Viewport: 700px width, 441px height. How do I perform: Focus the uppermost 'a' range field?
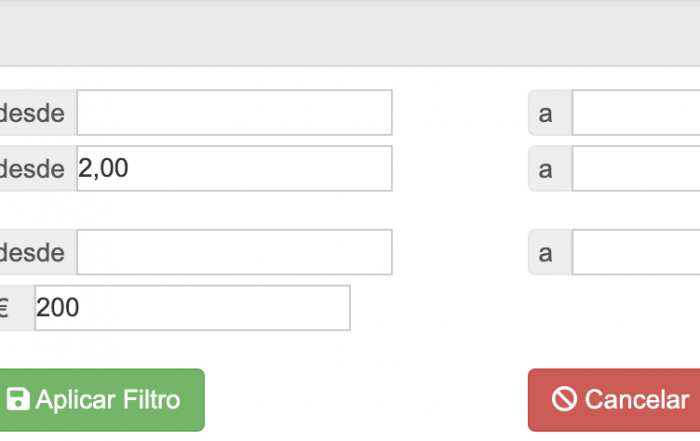click(x=636, y=112)
